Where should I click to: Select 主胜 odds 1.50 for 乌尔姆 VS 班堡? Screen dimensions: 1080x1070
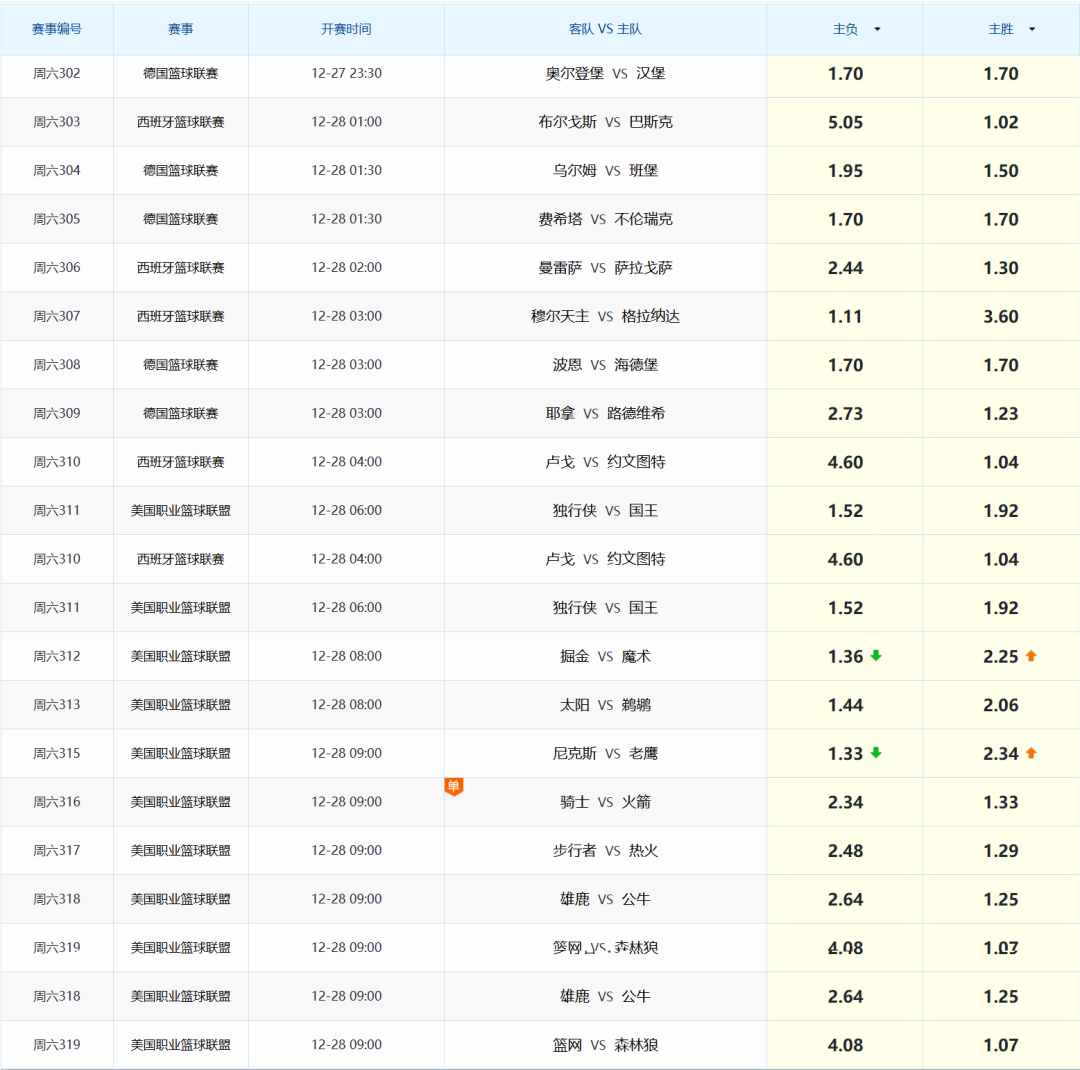[1001, 171]
